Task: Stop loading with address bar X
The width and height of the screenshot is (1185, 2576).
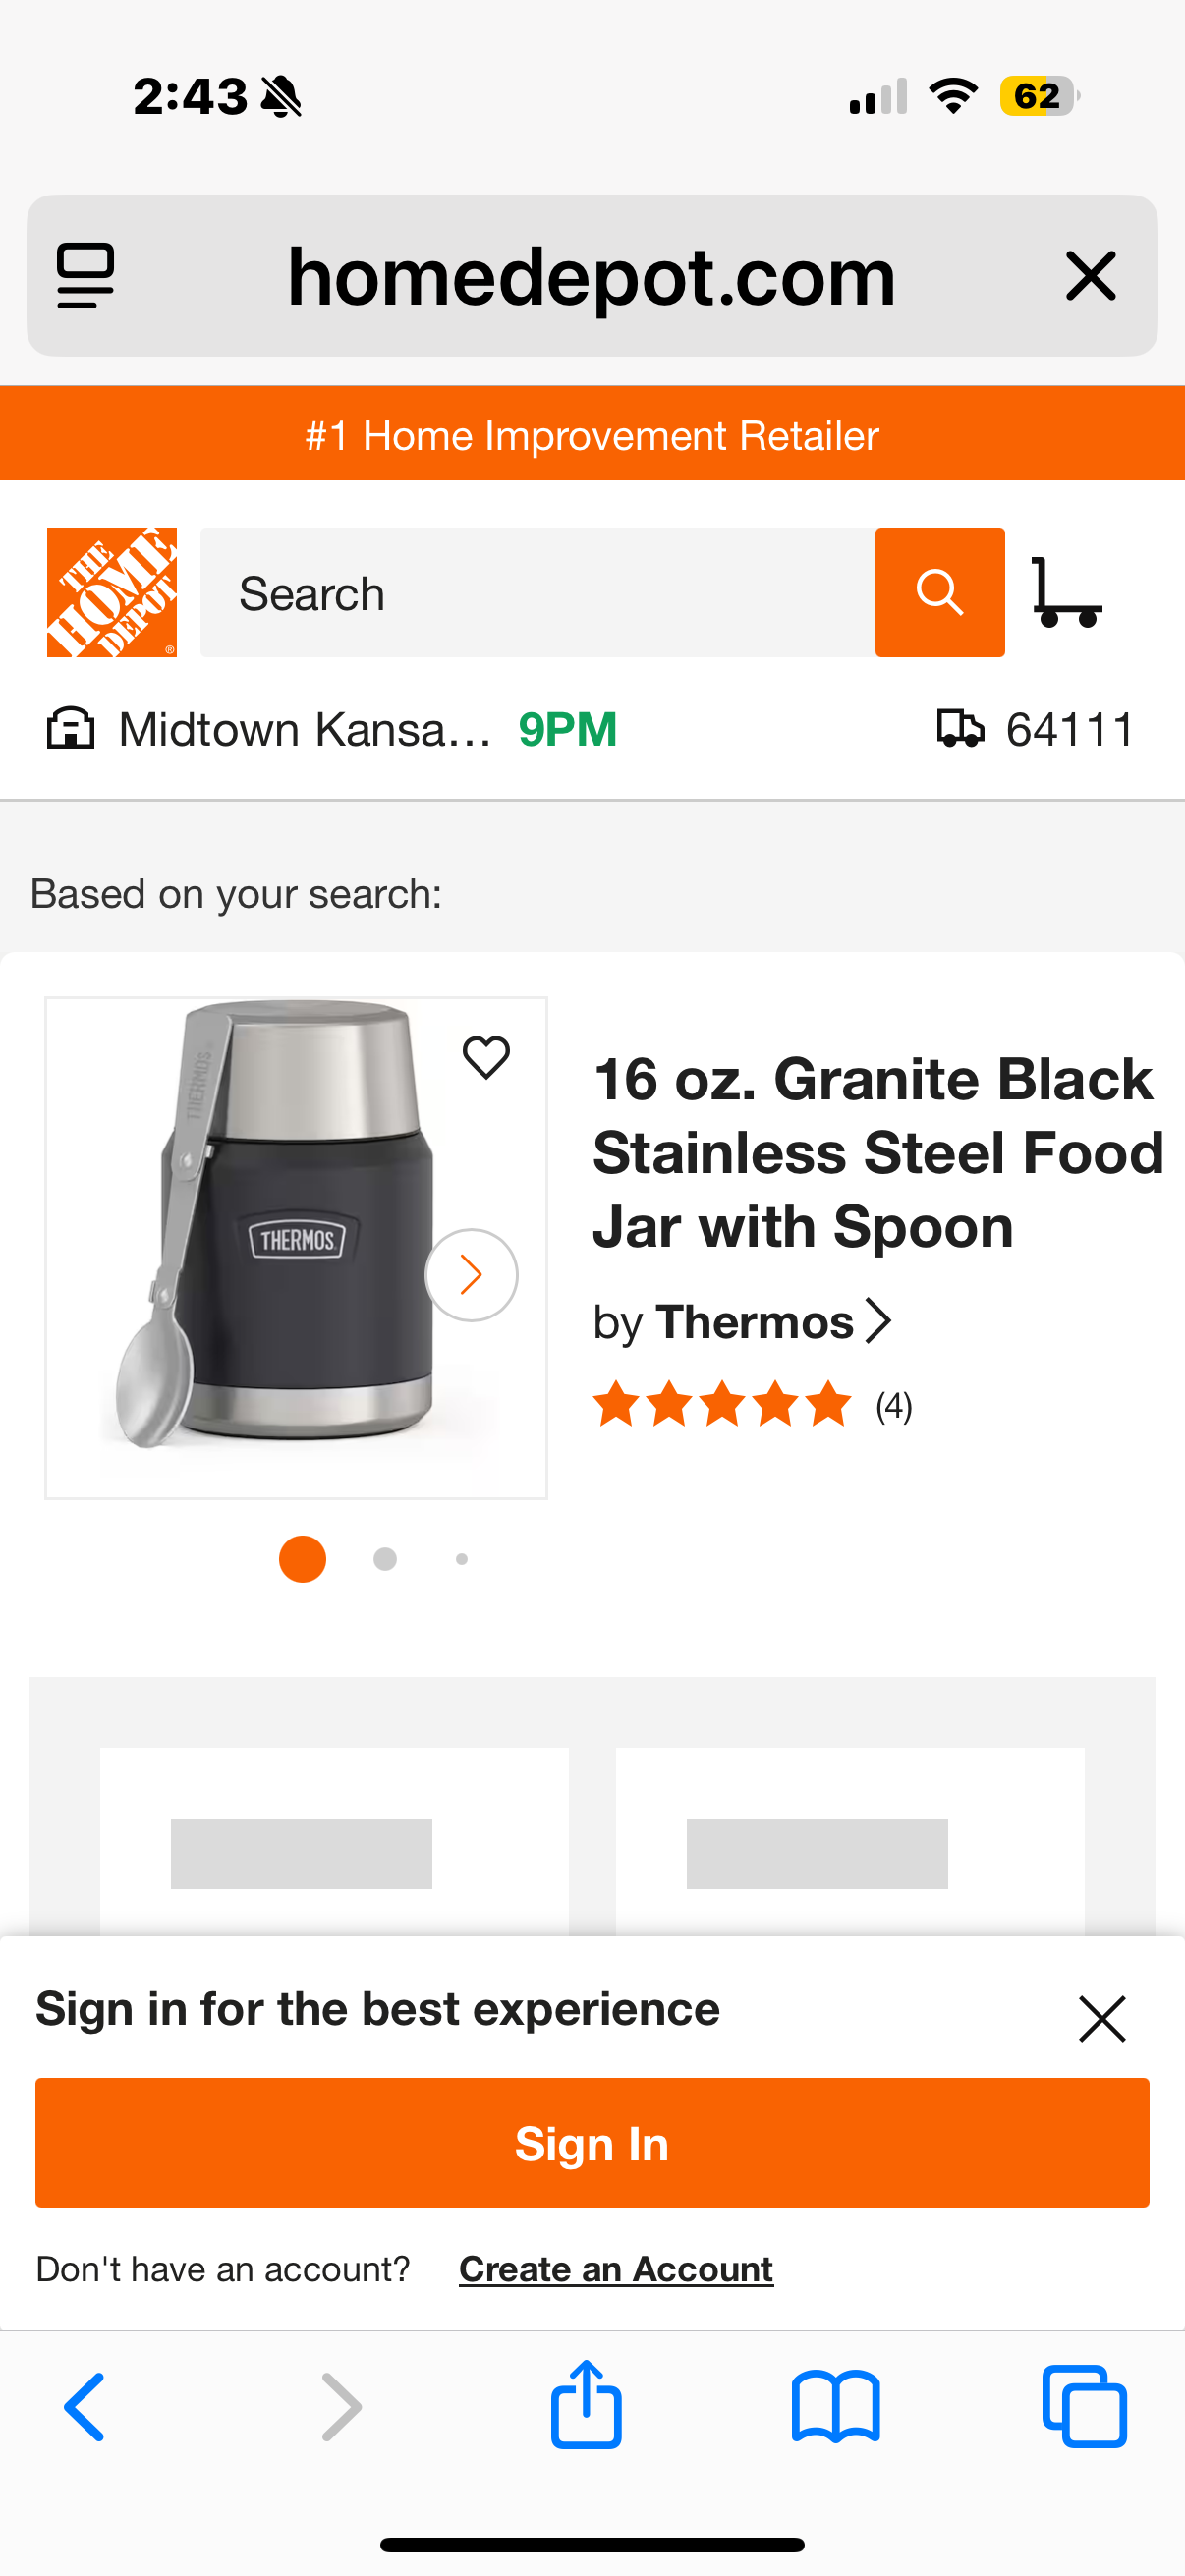Action: point(1090,276)
